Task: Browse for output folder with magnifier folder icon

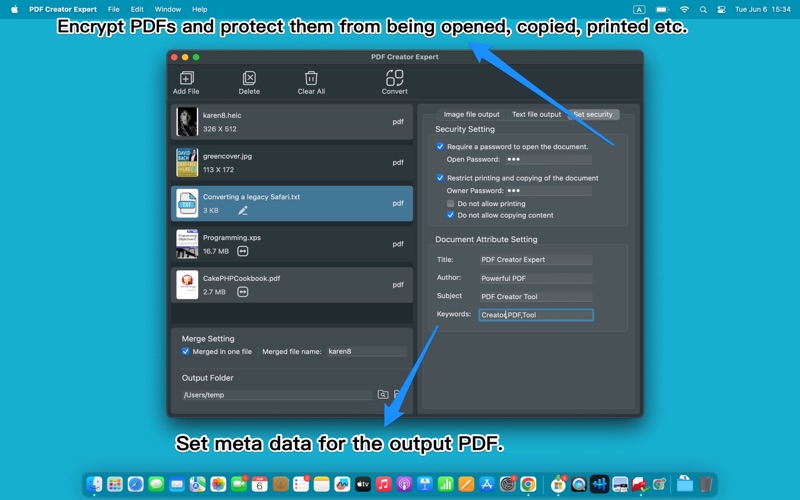Action: [383, 394]
